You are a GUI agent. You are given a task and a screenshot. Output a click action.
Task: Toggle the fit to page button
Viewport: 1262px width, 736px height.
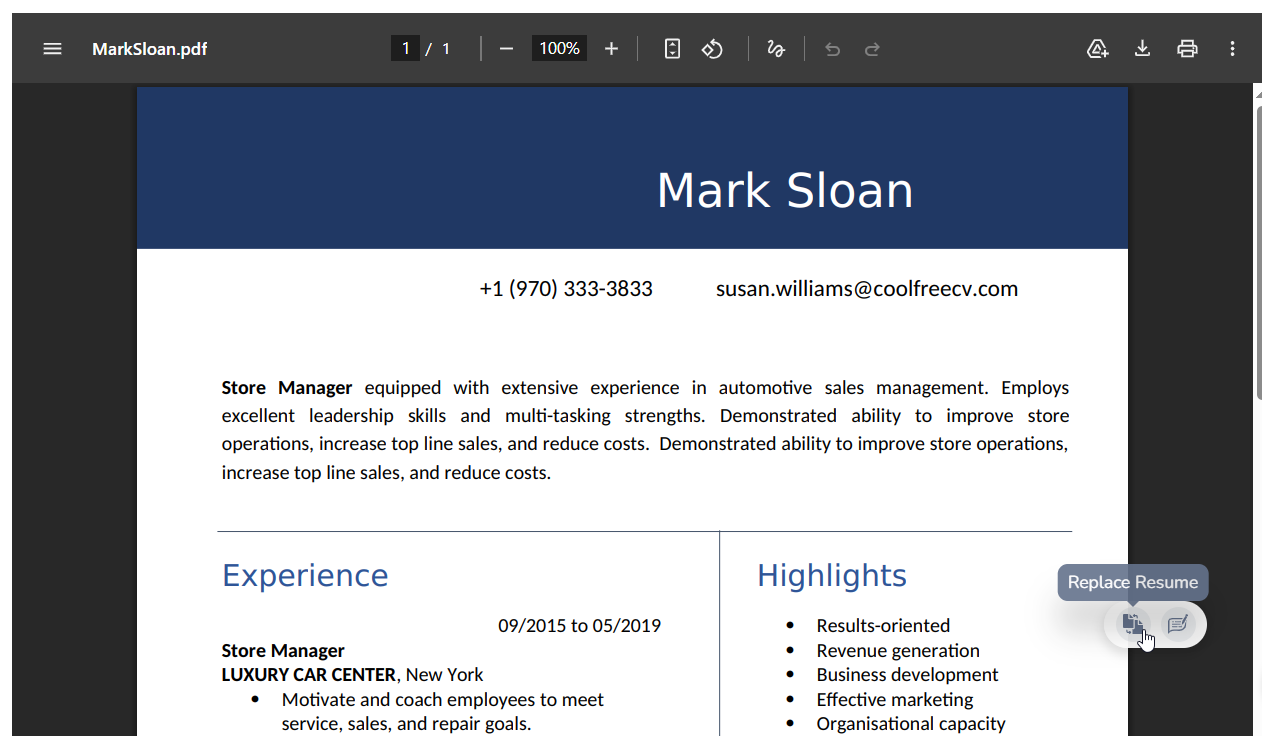tap(672, 49)
